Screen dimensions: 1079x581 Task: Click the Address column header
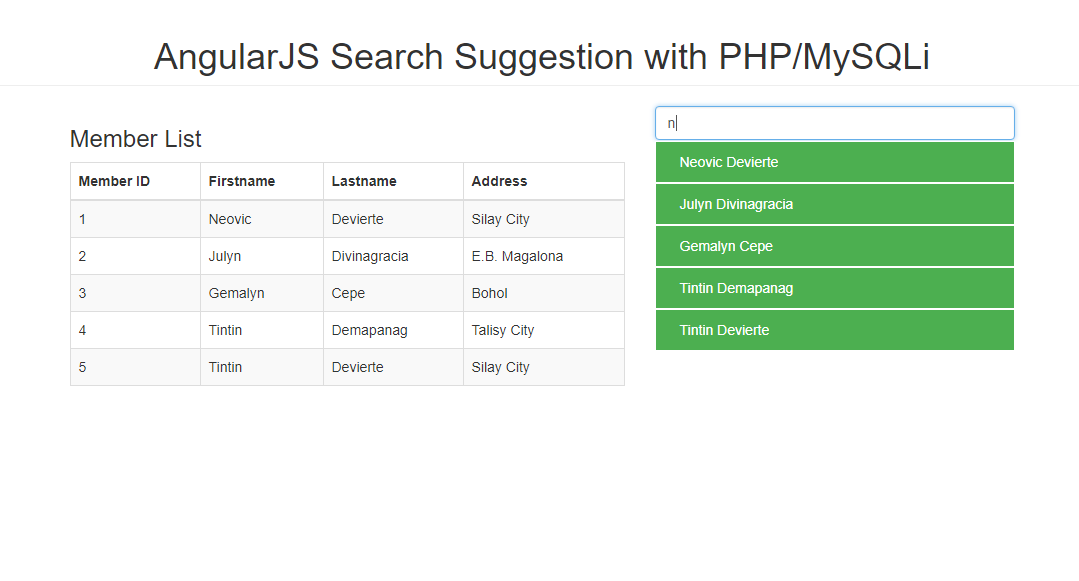coord(544,182)
